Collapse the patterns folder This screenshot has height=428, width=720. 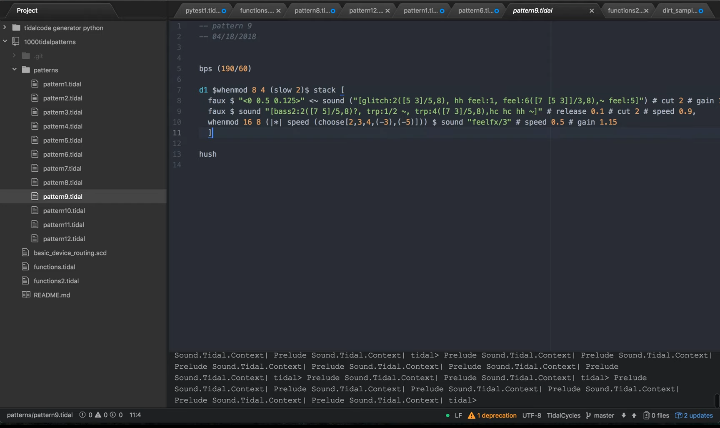15,70
